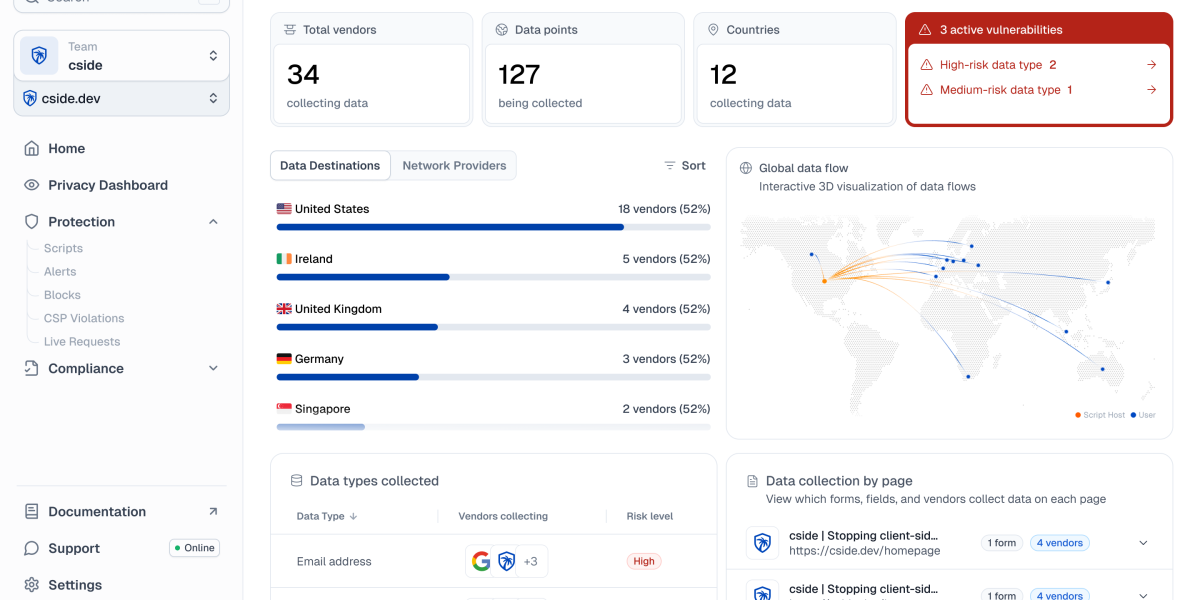The height and width of the screenshot is (600, 1200).
Task: Click the United States flag icon
Action: point(283,209)
